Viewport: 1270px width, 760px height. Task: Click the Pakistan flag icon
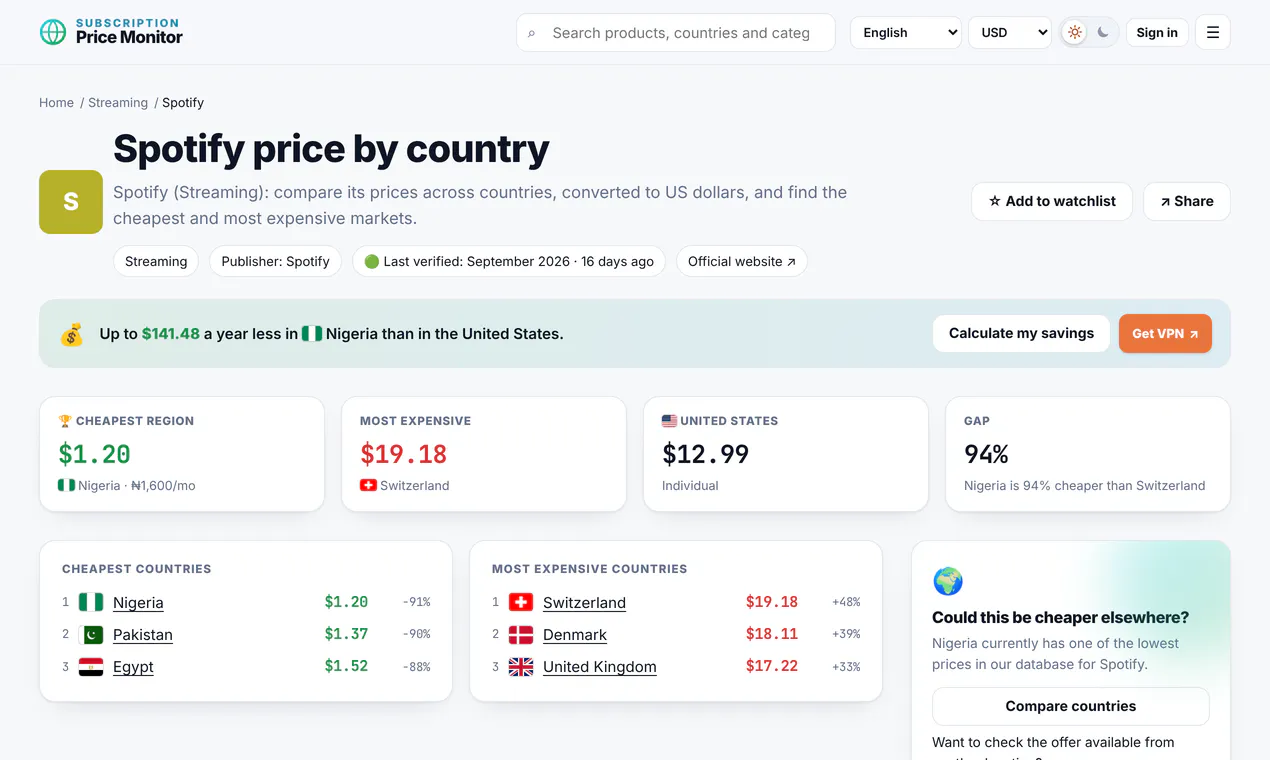[x=91, y=634]
